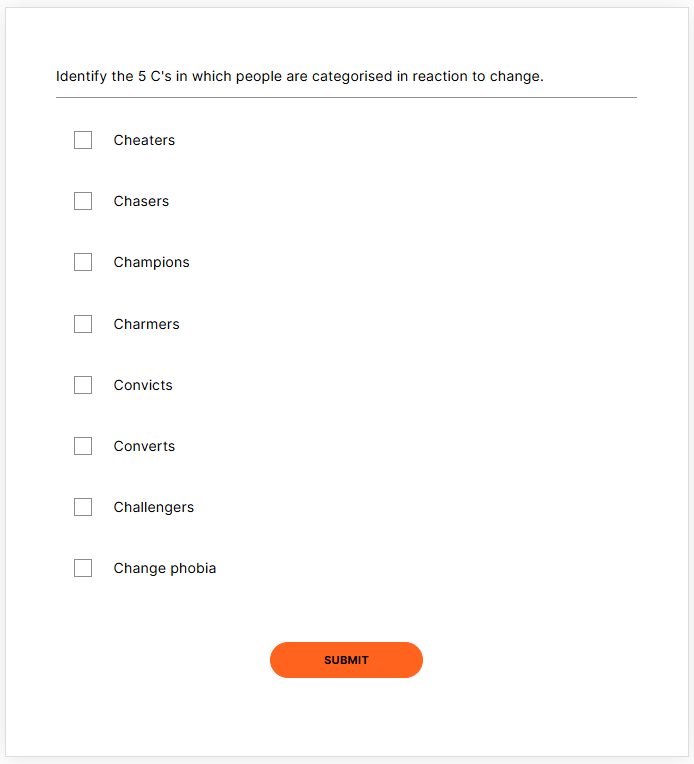
Task: Click the Cheaters option label
Action: (144, 140)
